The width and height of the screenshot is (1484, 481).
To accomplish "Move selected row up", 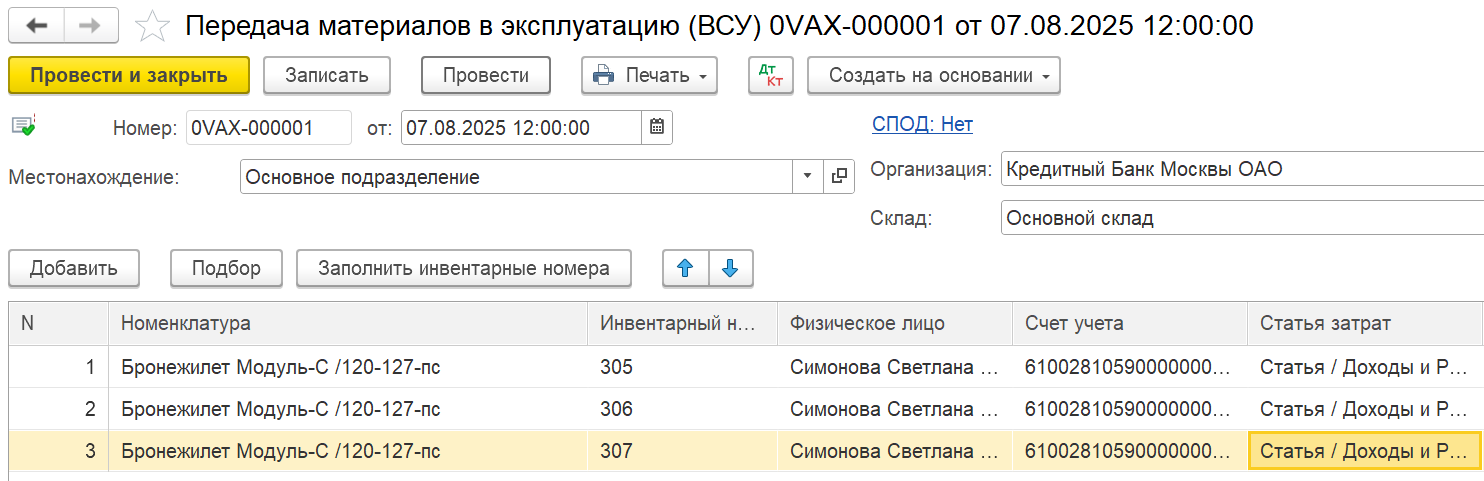I will [685, 268].
